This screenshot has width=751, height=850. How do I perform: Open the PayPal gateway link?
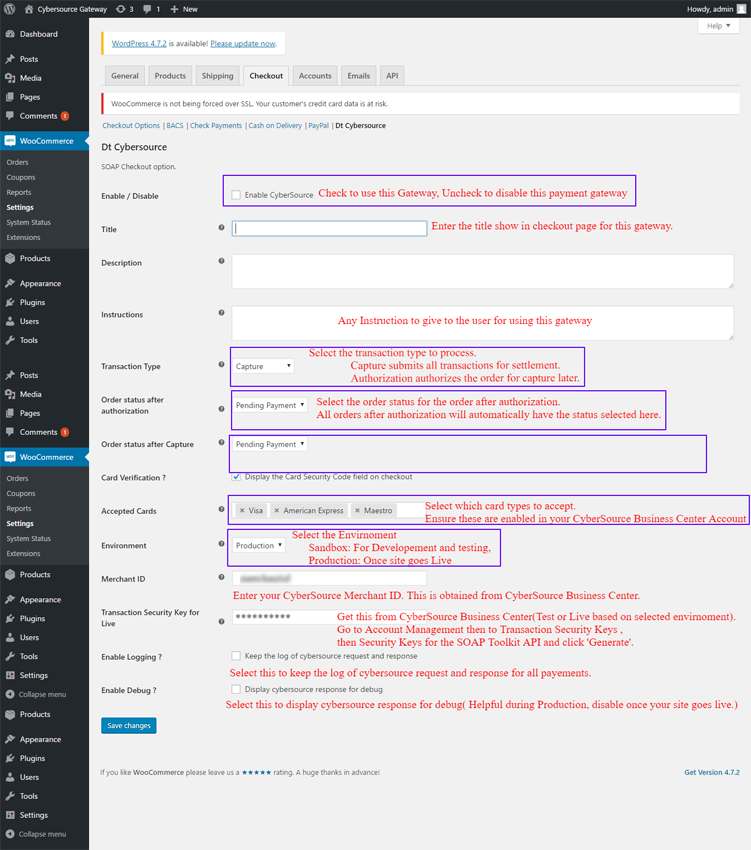318,125
